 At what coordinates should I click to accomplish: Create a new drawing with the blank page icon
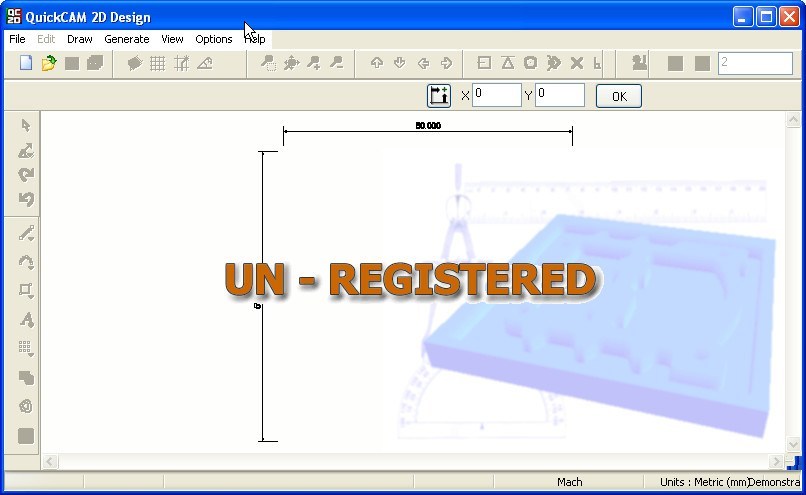pyautogui.click(x=26, y=63)
